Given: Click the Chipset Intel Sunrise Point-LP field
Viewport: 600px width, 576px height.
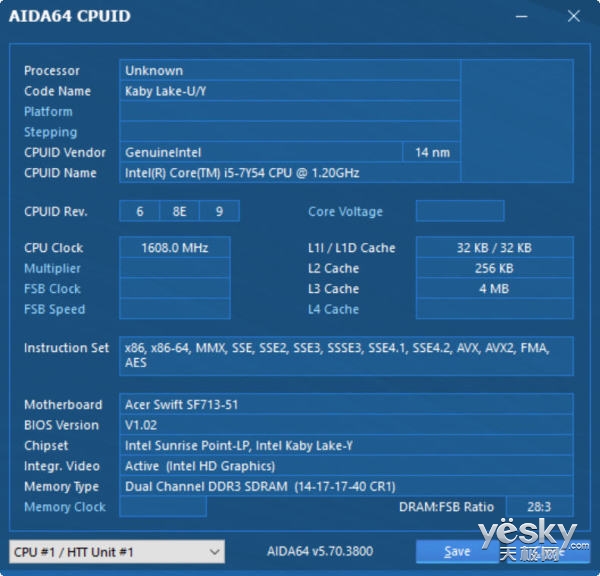Looking at the screenshot, I should (x=346, y=445).
